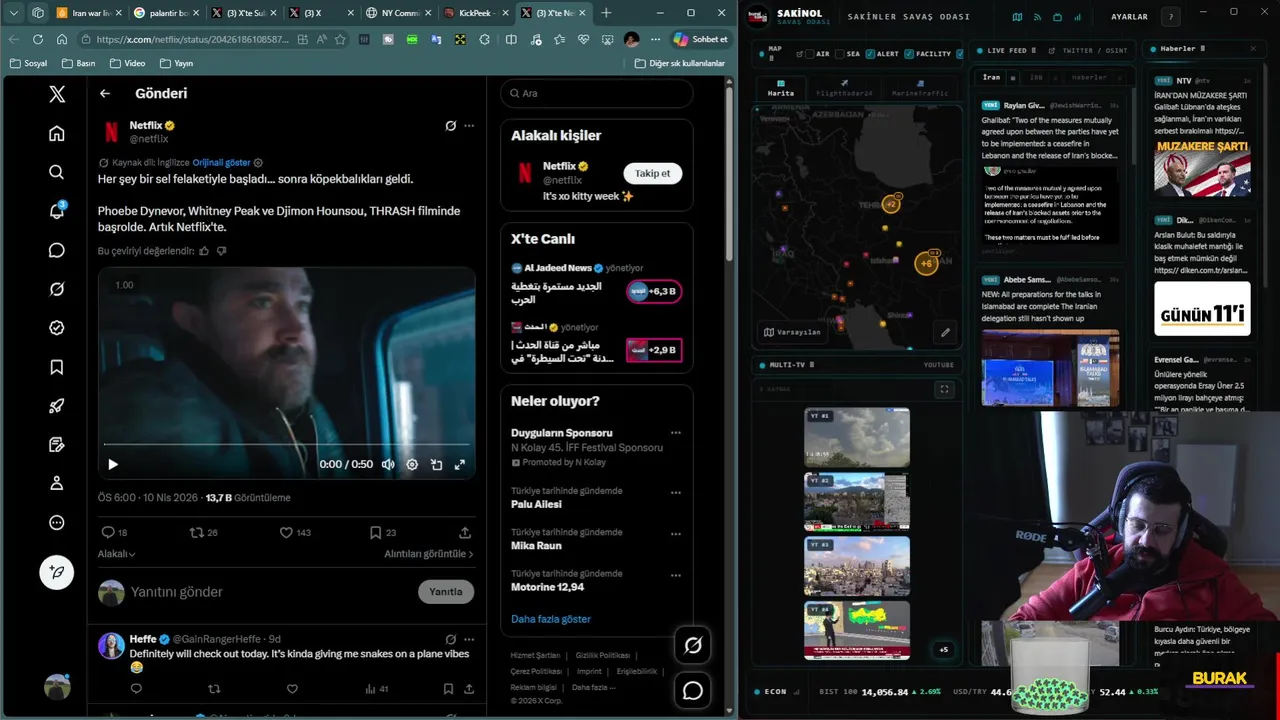Open Grok from the X sidebar

pos(57,289)
